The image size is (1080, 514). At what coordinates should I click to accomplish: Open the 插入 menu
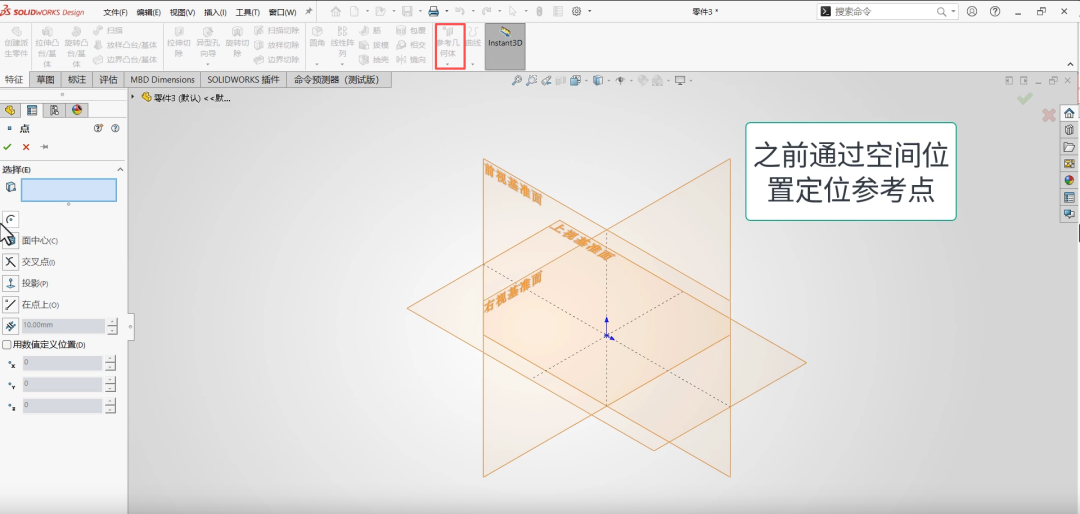[215, 12]
